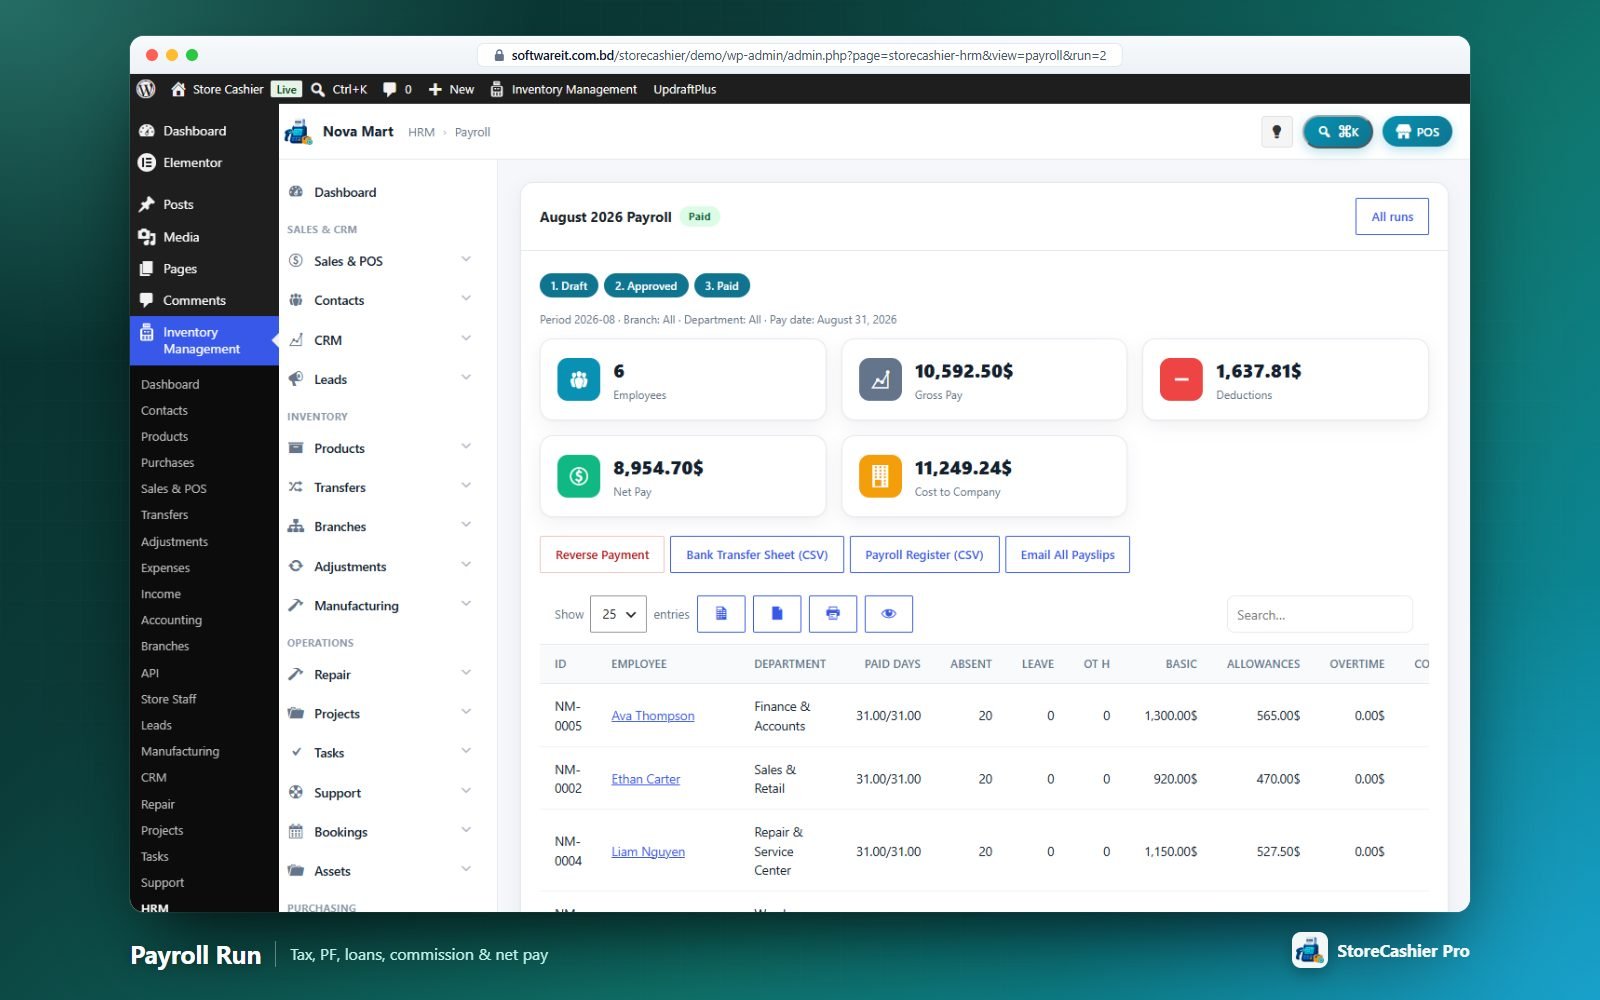Click the Media icon in WP sidebar
The image size is (1600, 1000).
[147, 237]
